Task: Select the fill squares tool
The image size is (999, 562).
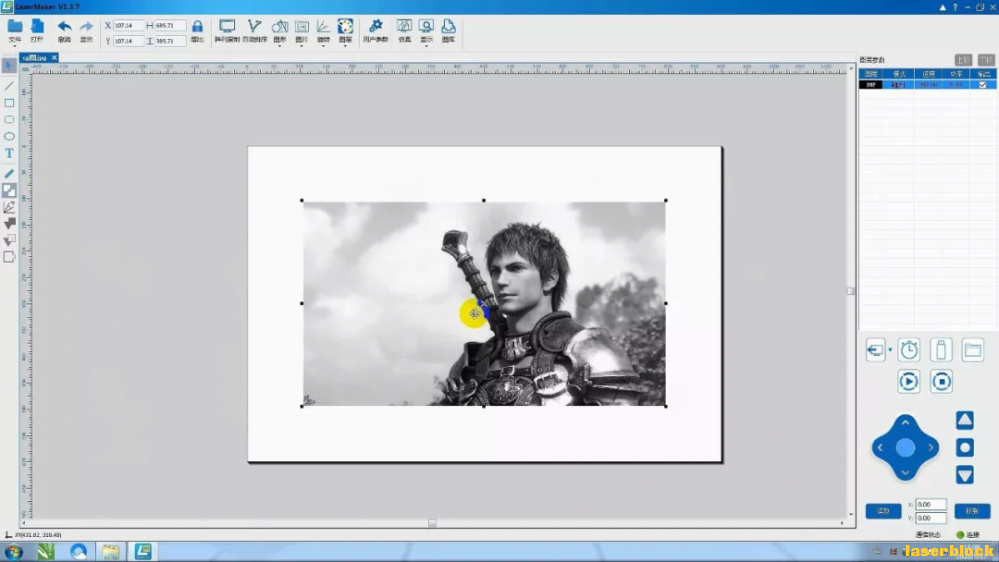Action: pyautogui.click(x=9, y=190)
